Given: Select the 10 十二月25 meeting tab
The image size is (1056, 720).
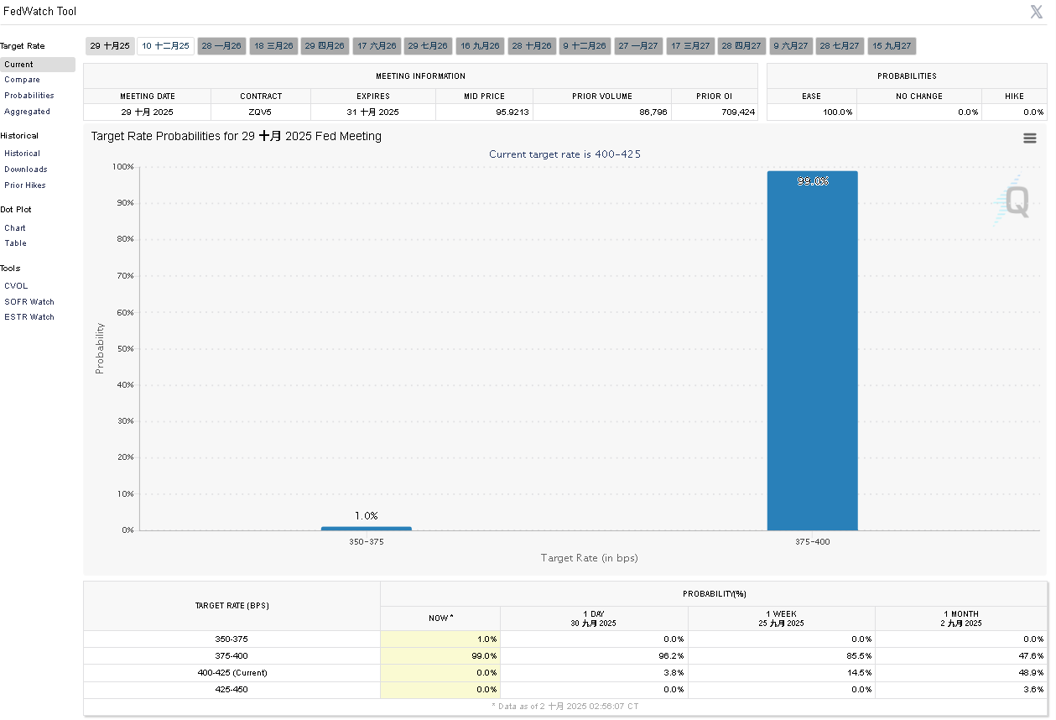Looking at the screenshot, I should click(x=166, y=46).
